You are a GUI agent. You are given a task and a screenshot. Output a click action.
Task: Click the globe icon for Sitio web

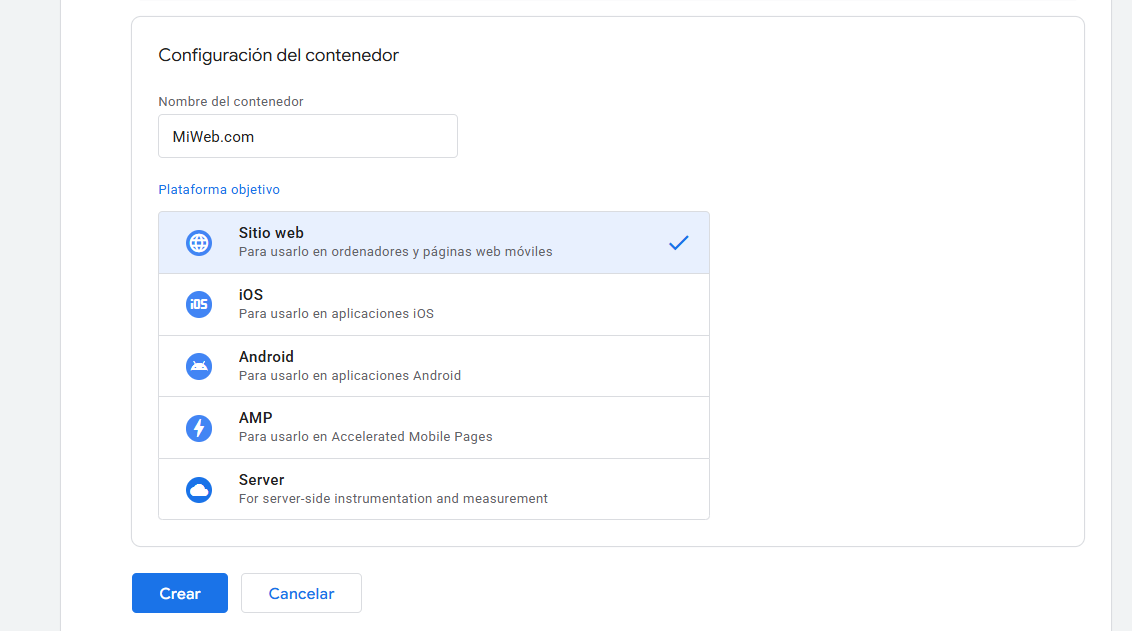tap(199, 243)
